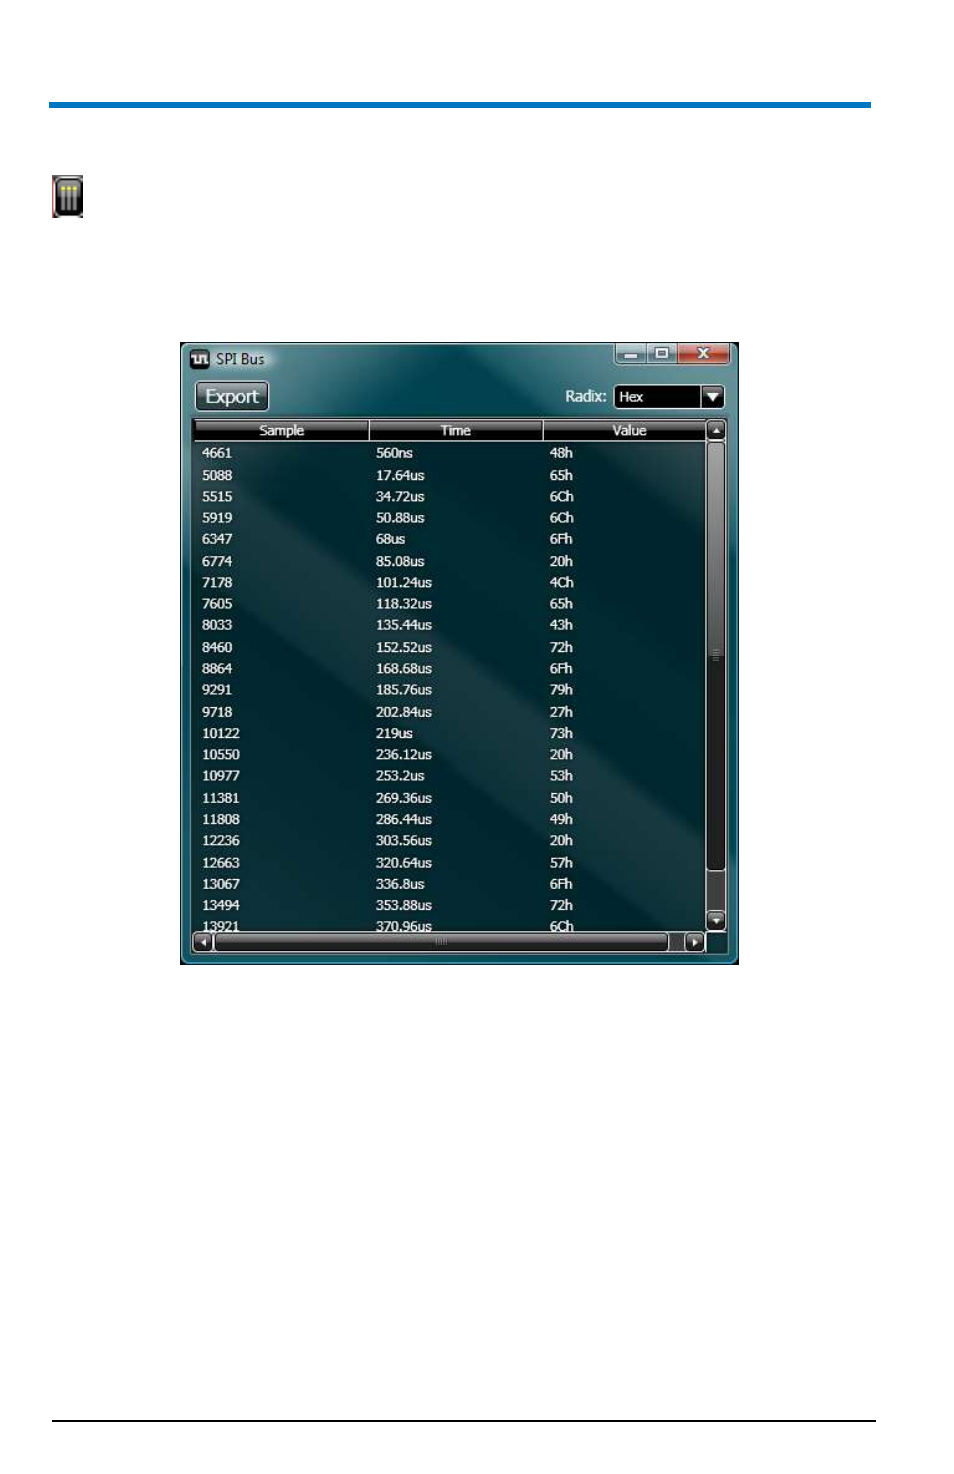Click time value 118.32us

click(404, 604)
